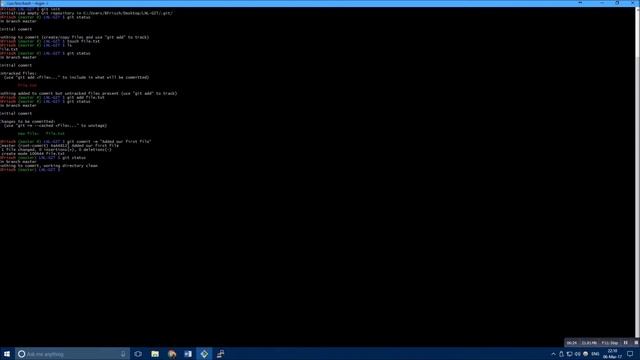Open the Word taskbar icon
Viewport: 640px width, 360px height.
tap(188, 354)
